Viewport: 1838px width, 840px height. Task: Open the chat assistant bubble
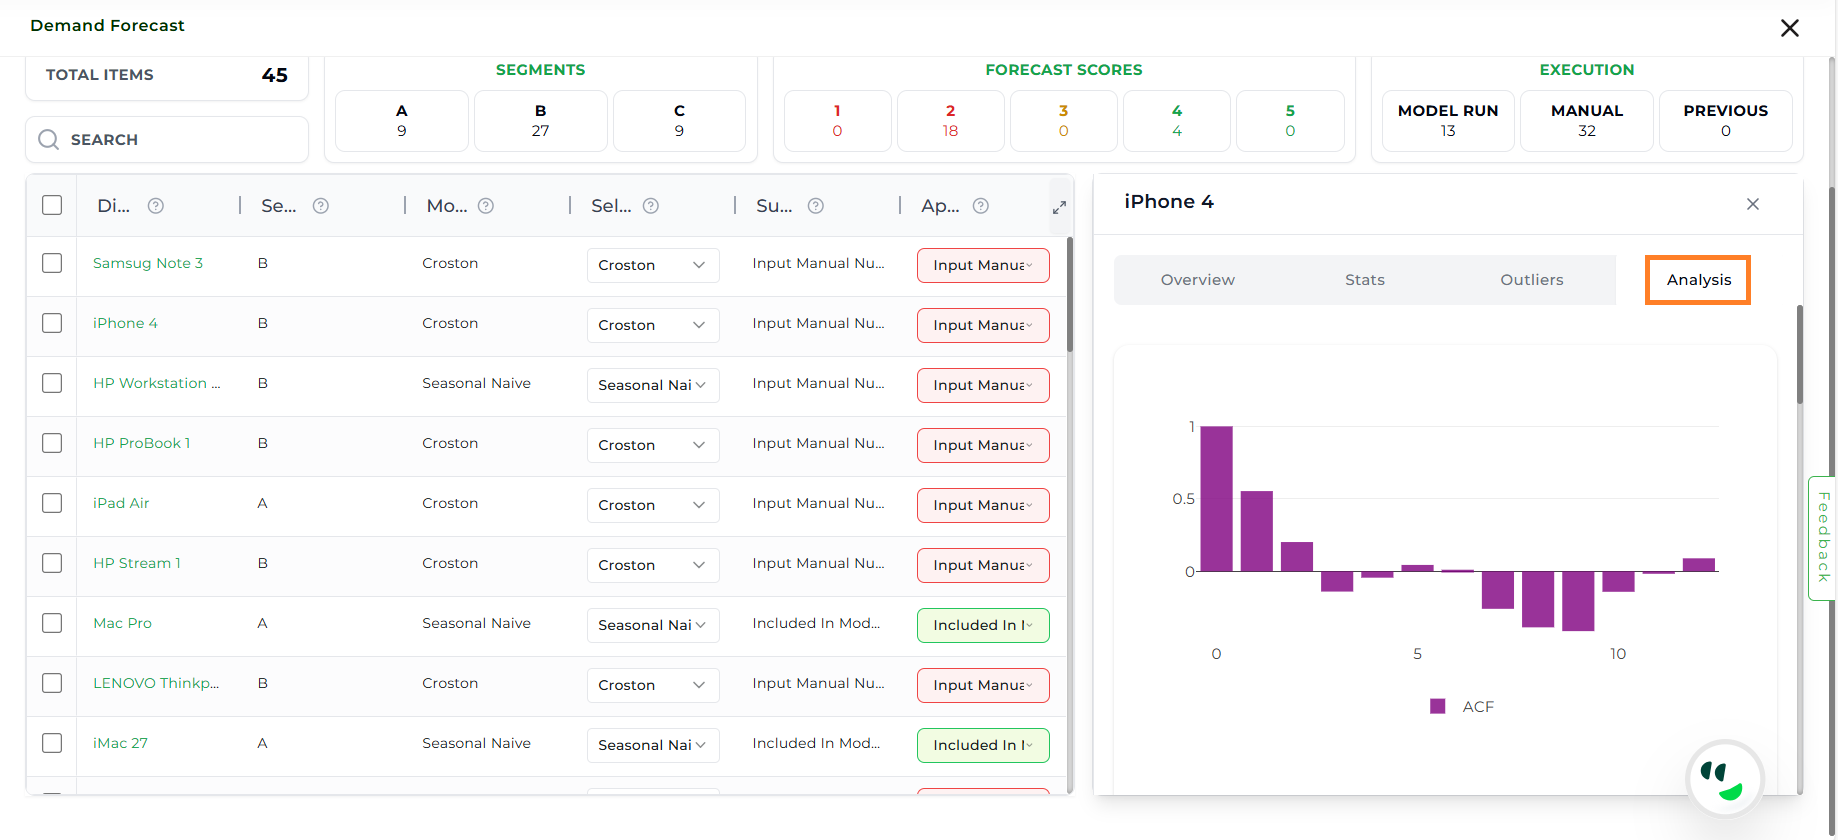pos(1724,778)
